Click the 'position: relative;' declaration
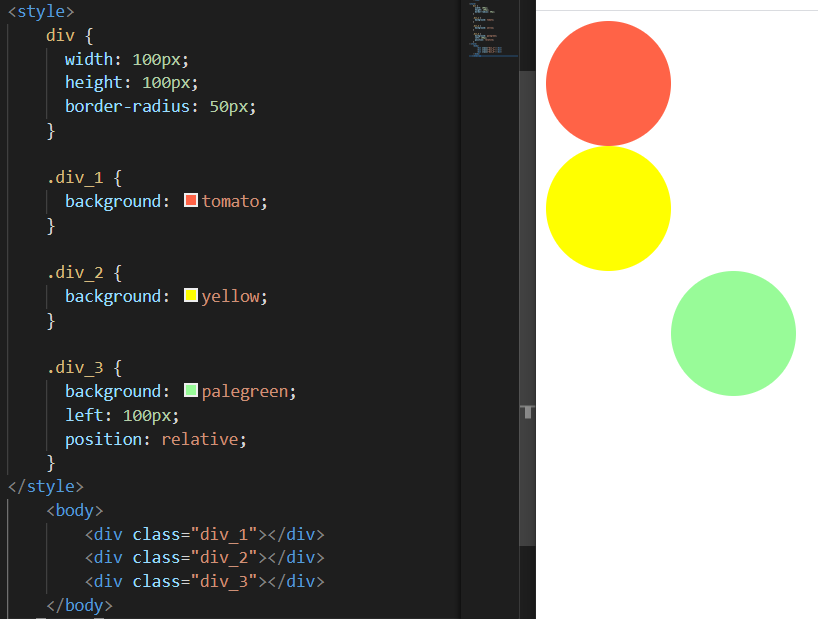This screenshot has width=818, height=619. tap(155, 439)
